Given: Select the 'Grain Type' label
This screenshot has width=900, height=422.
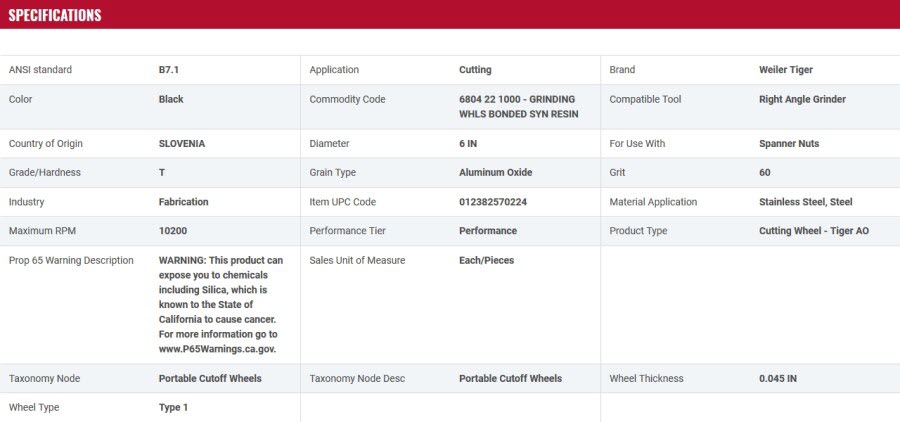Looking at the screenshot, I should [332, 172].
